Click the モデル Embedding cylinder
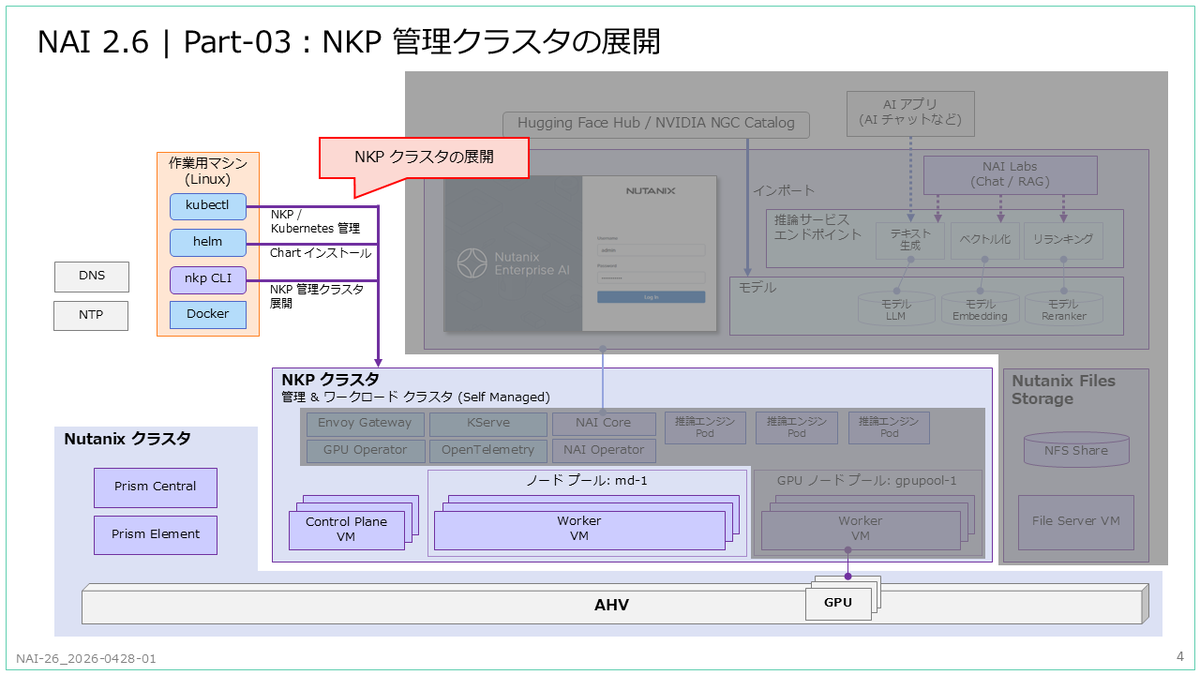 [979, 308]
